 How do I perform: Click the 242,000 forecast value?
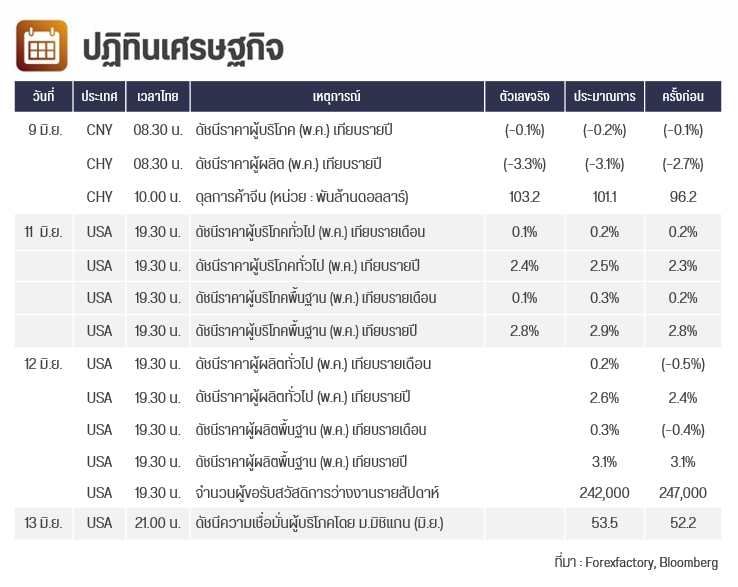[604, 492]
